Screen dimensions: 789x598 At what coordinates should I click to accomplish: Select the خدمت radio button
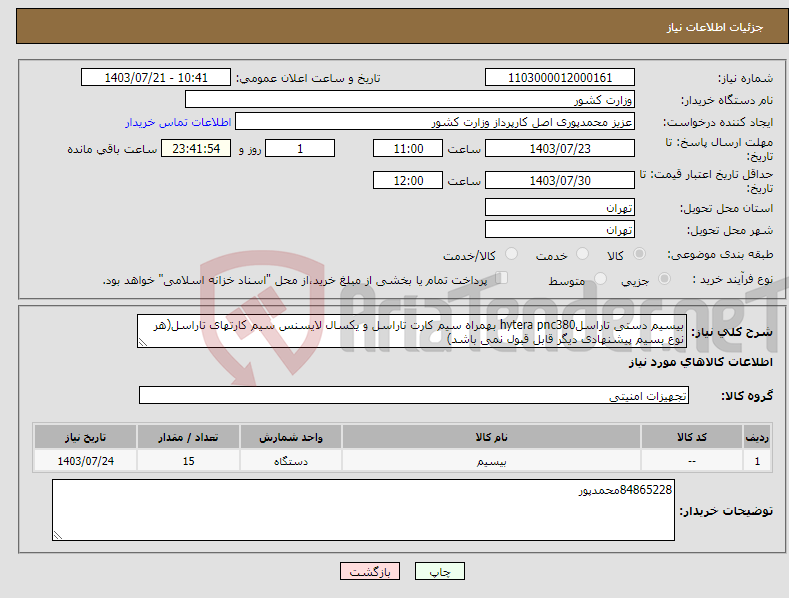582,254
